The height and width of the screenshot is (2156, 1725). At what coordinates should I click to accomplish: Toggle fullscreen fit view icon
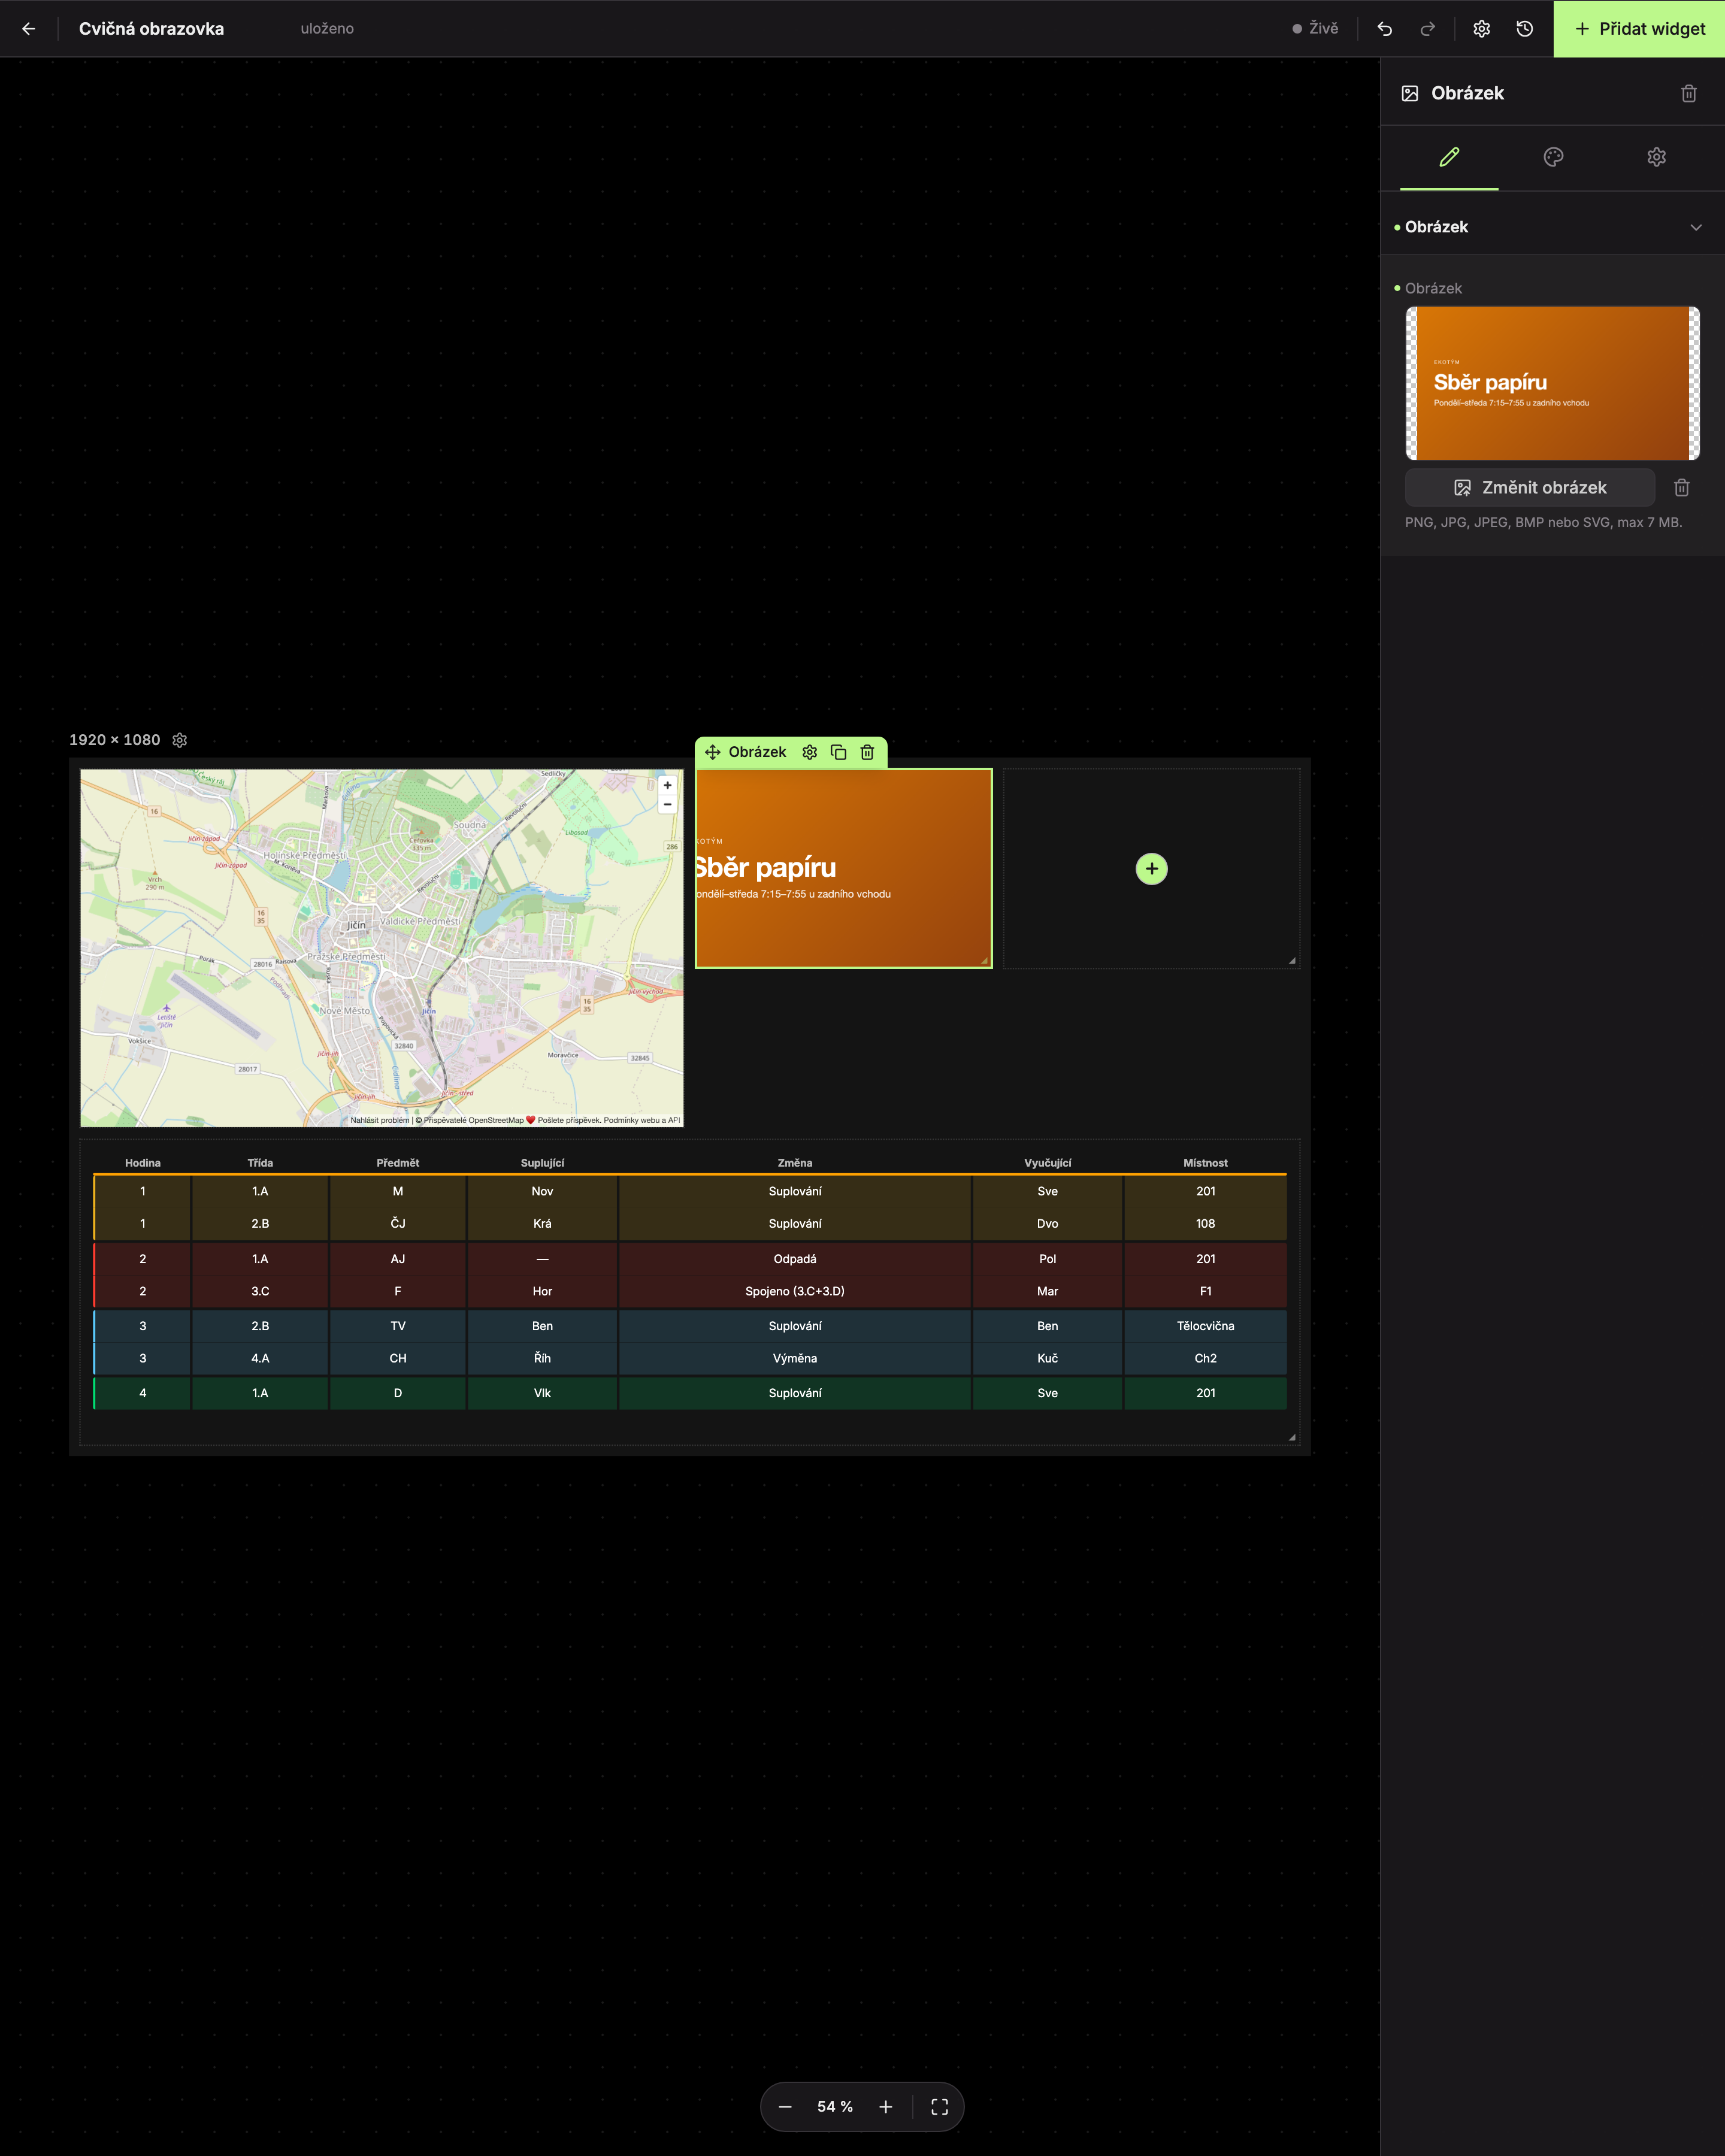(939, 2107)
